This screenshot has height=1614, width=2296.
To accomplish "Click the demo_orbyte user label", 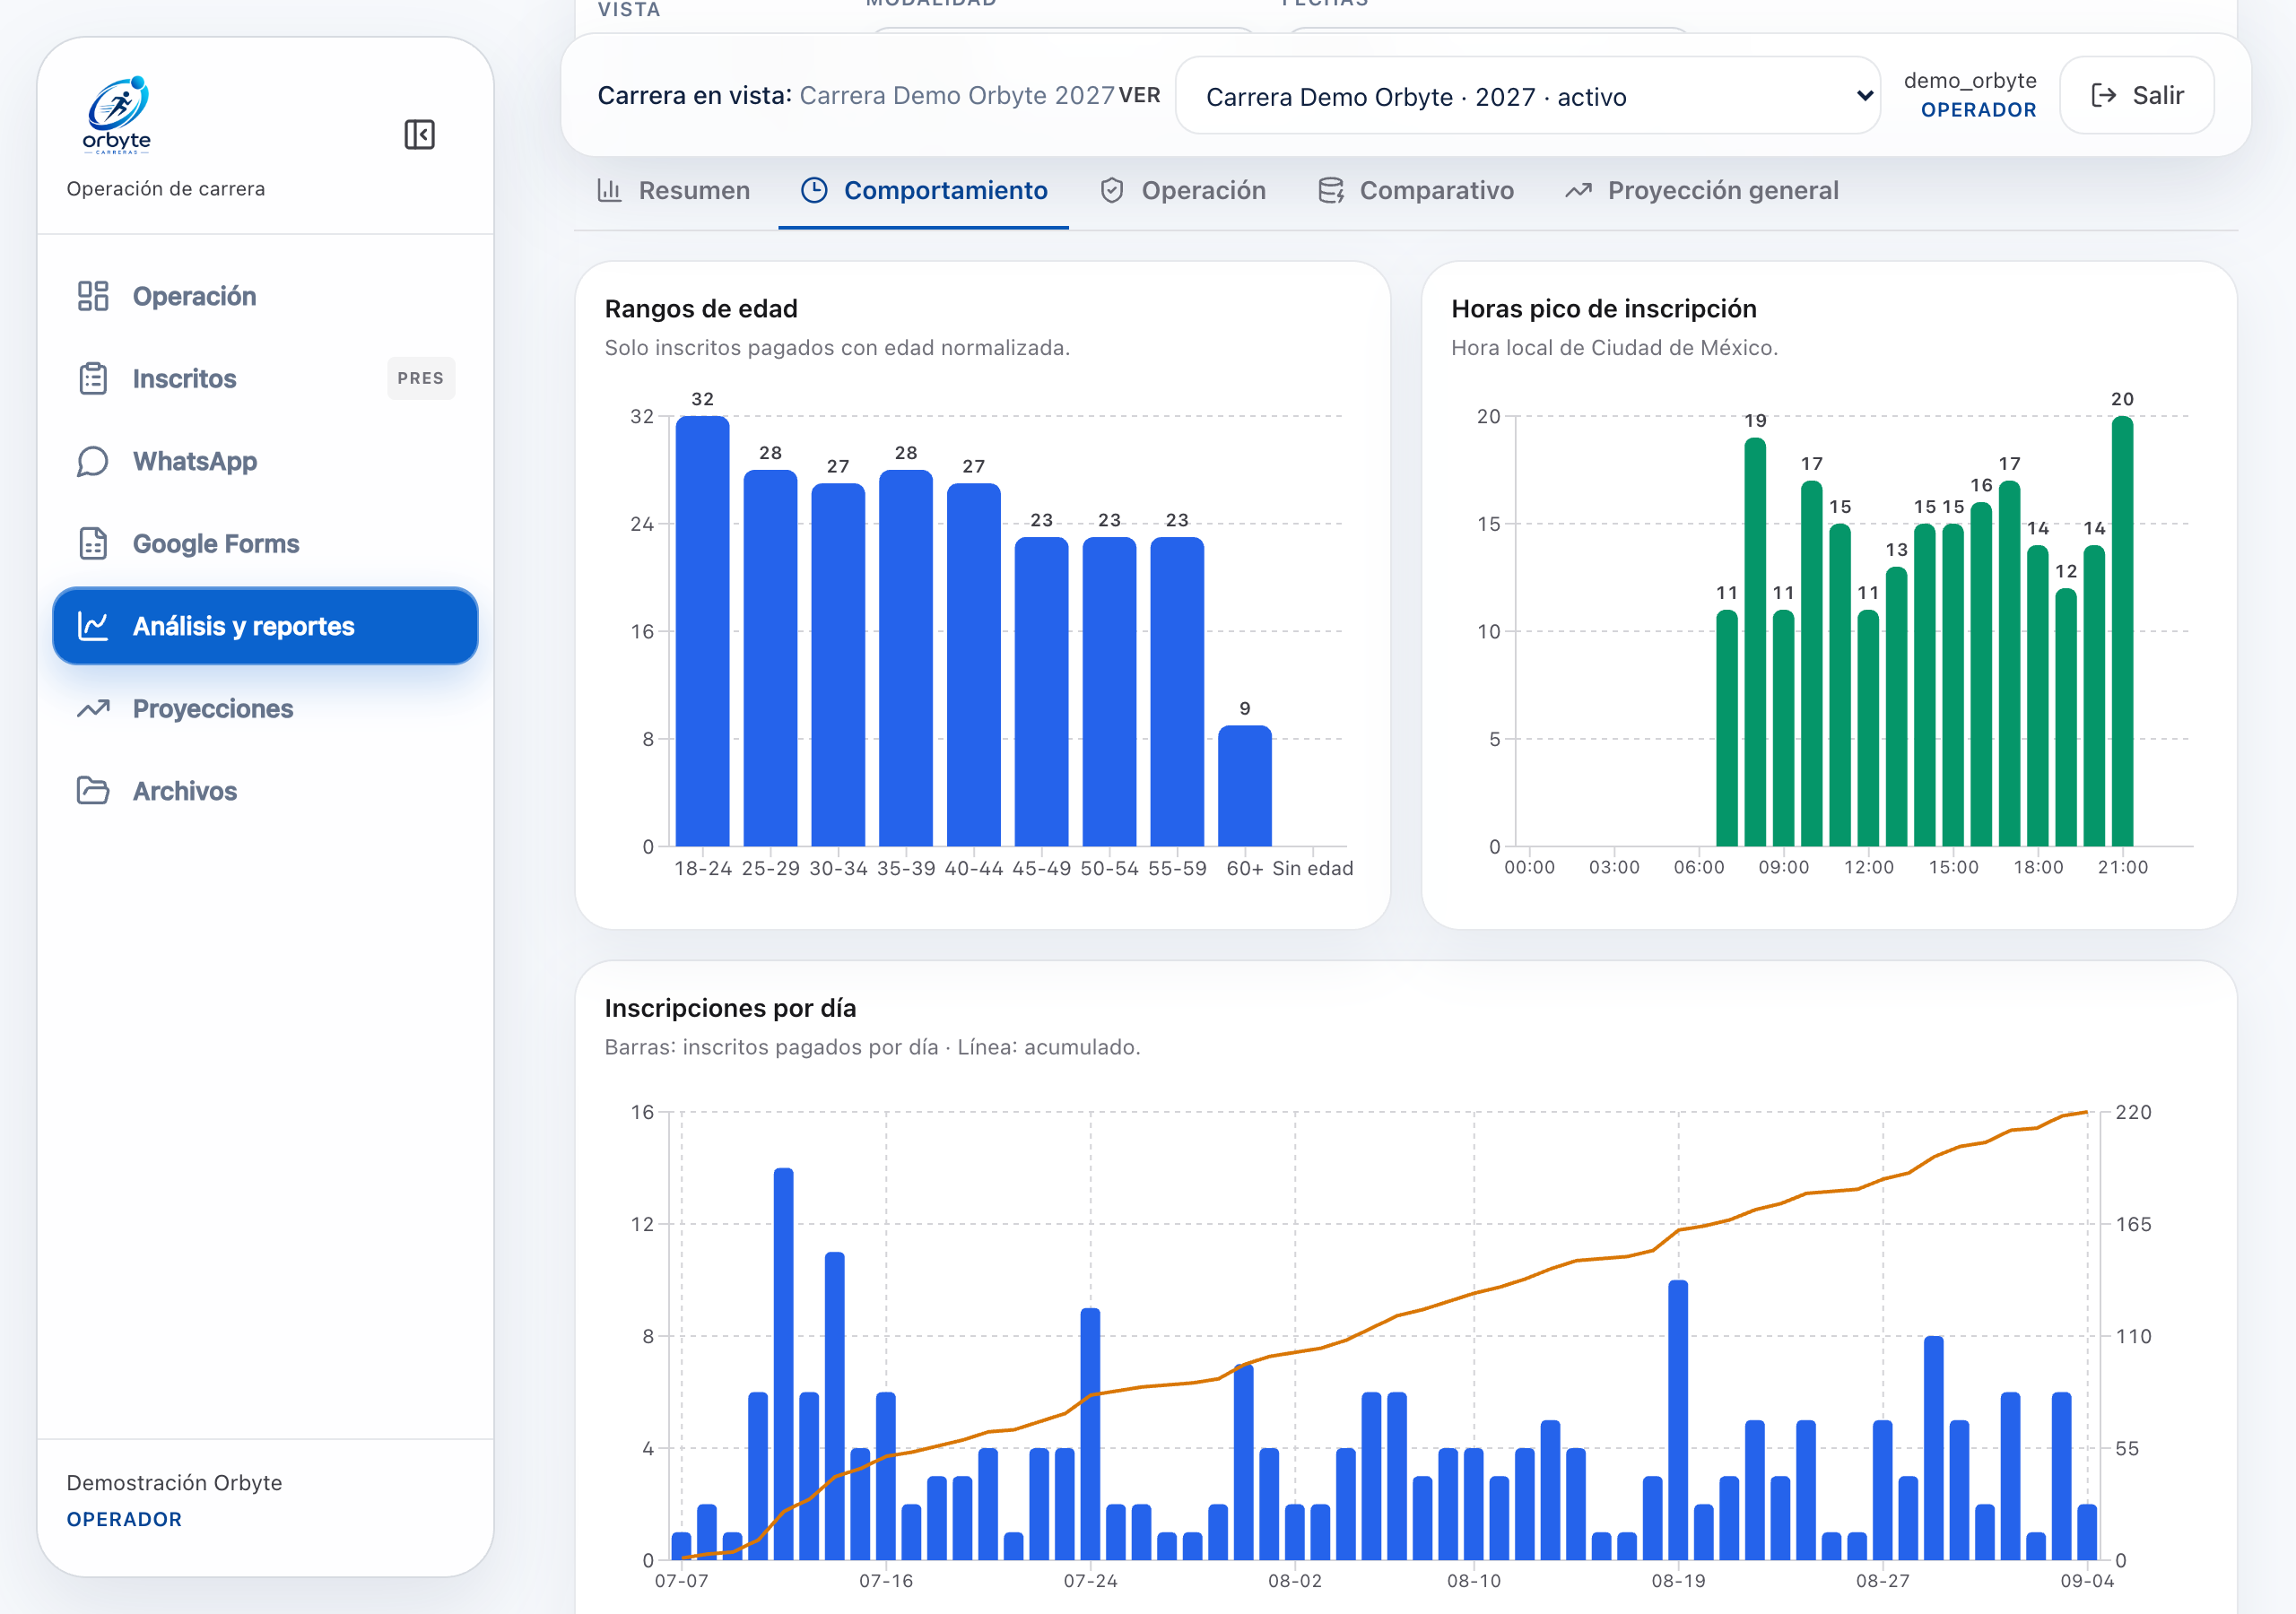I will (1970, 80).
